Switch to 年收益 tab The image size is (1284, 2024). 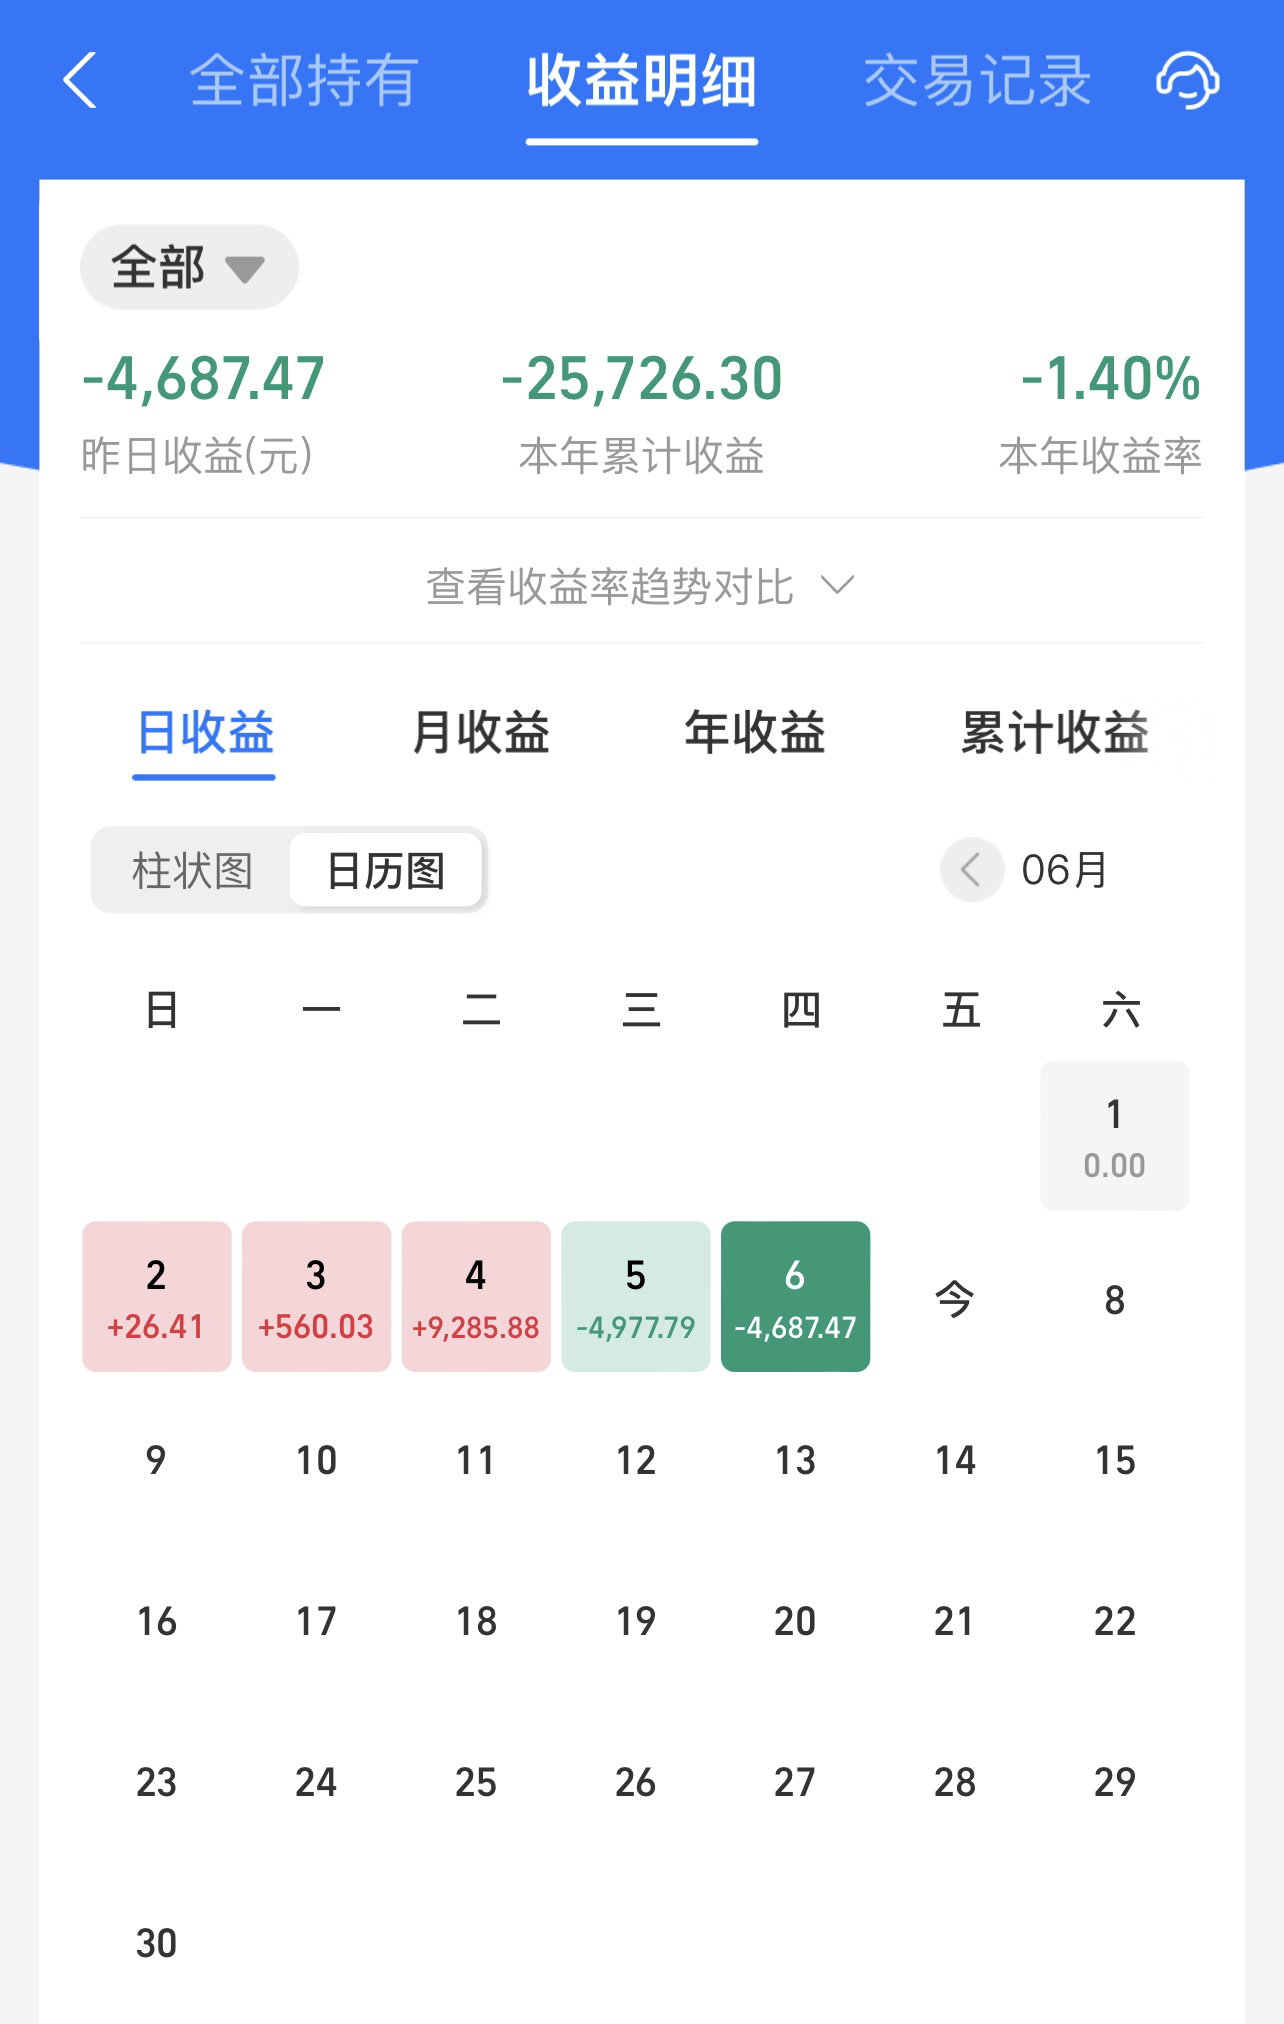point(755,732)
